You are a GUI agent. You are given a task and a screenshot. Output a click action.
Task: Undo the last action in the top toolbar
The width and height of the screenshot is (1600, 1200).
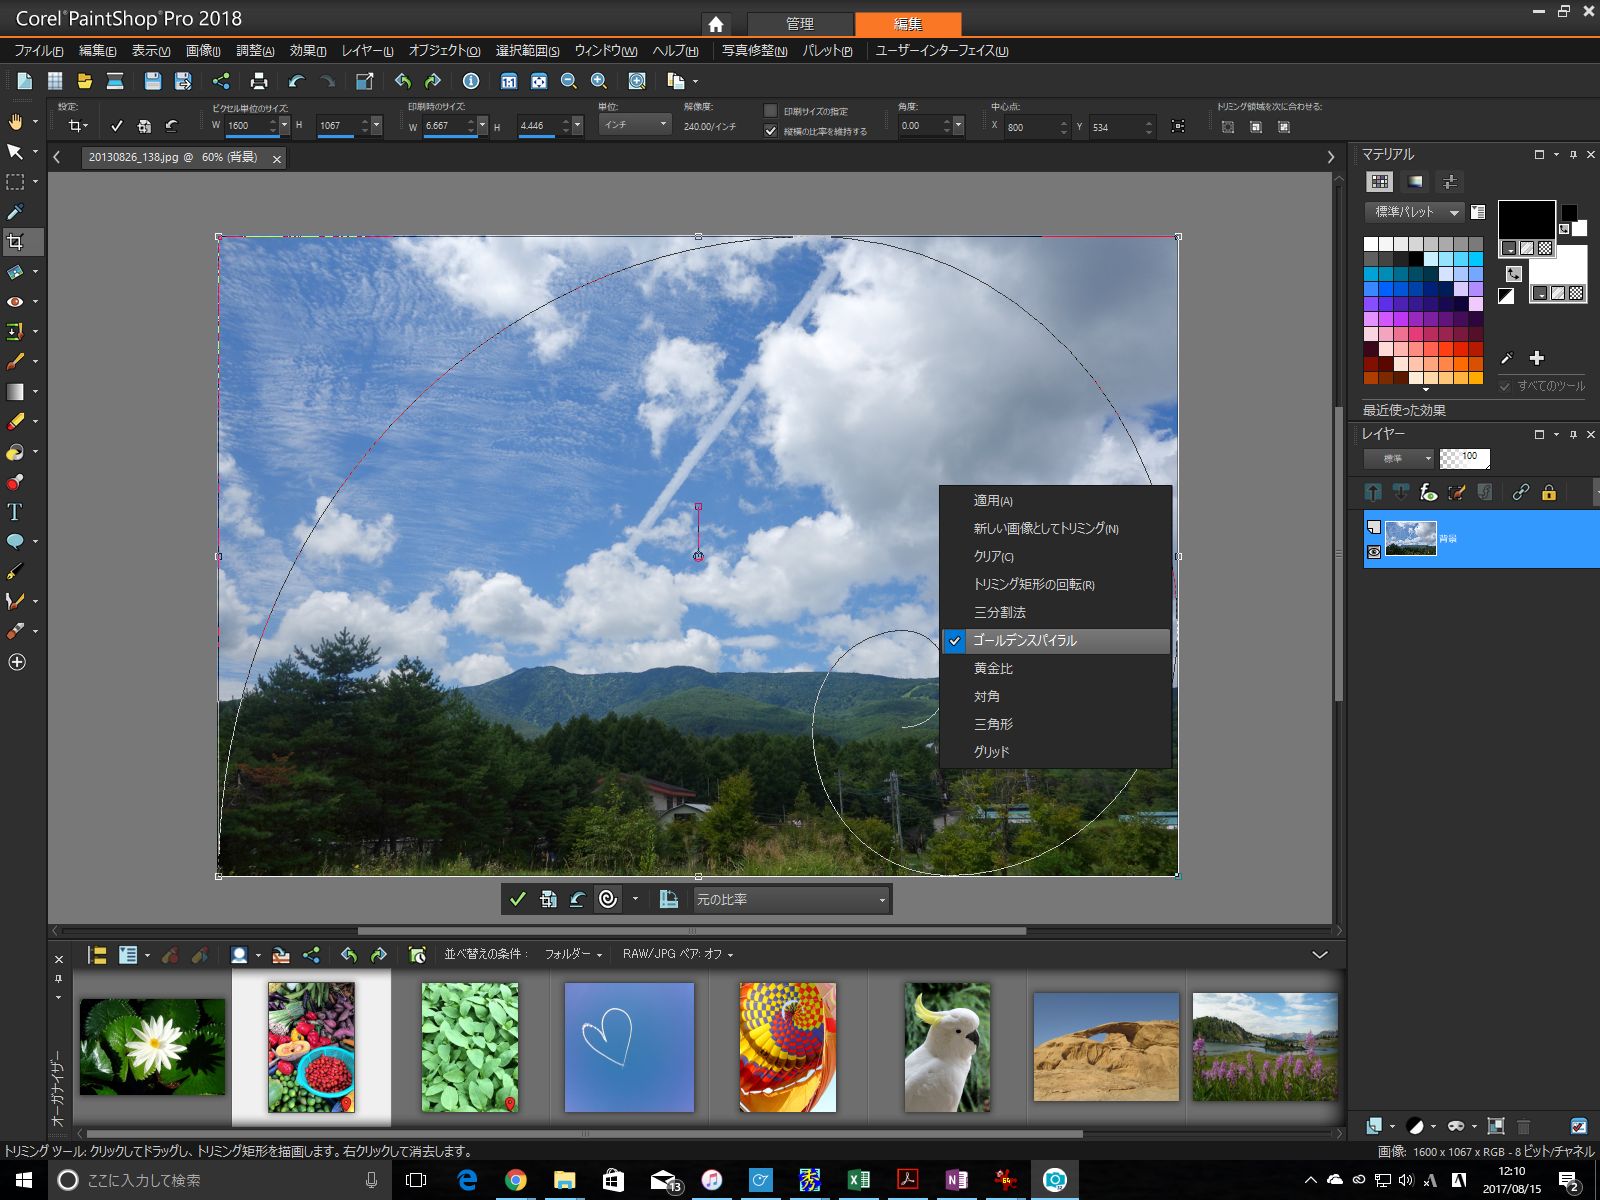click(x=297, y=81)
